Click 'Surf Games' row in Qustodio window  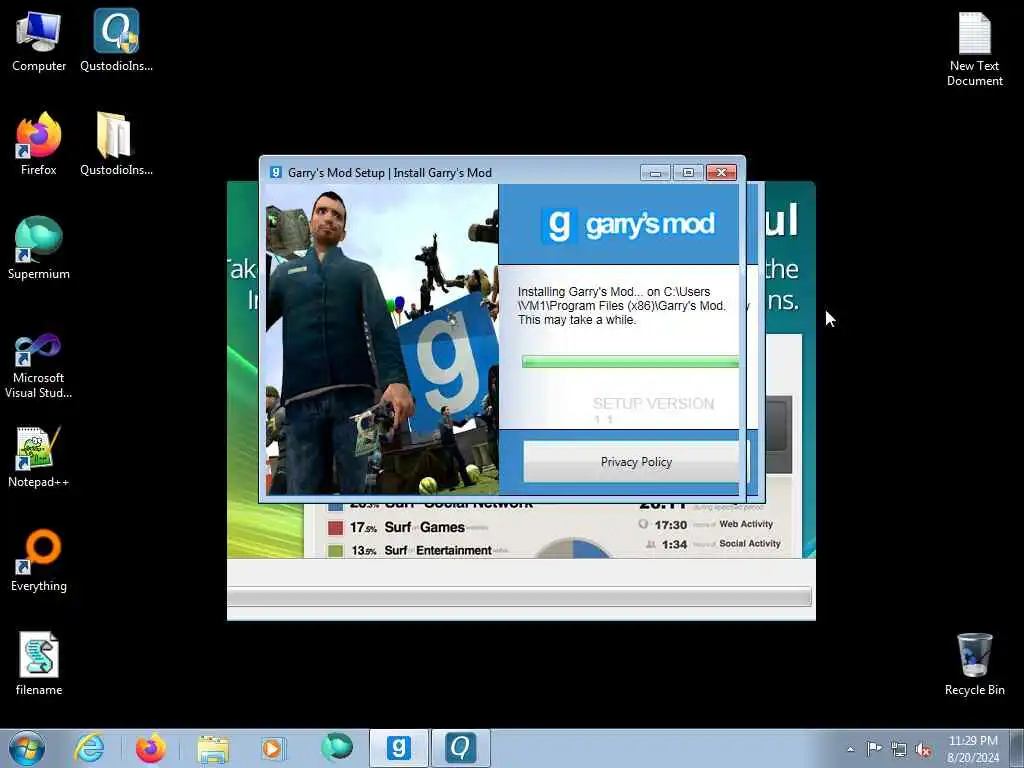click(x=409, y=527)
